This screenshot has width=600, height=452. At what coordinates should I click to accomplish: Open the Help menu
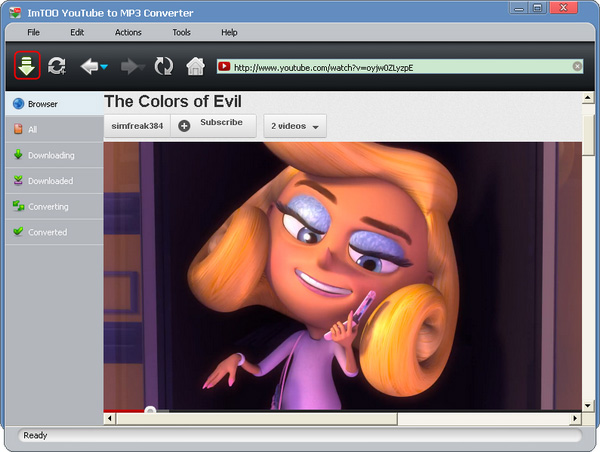pos(229,33)
